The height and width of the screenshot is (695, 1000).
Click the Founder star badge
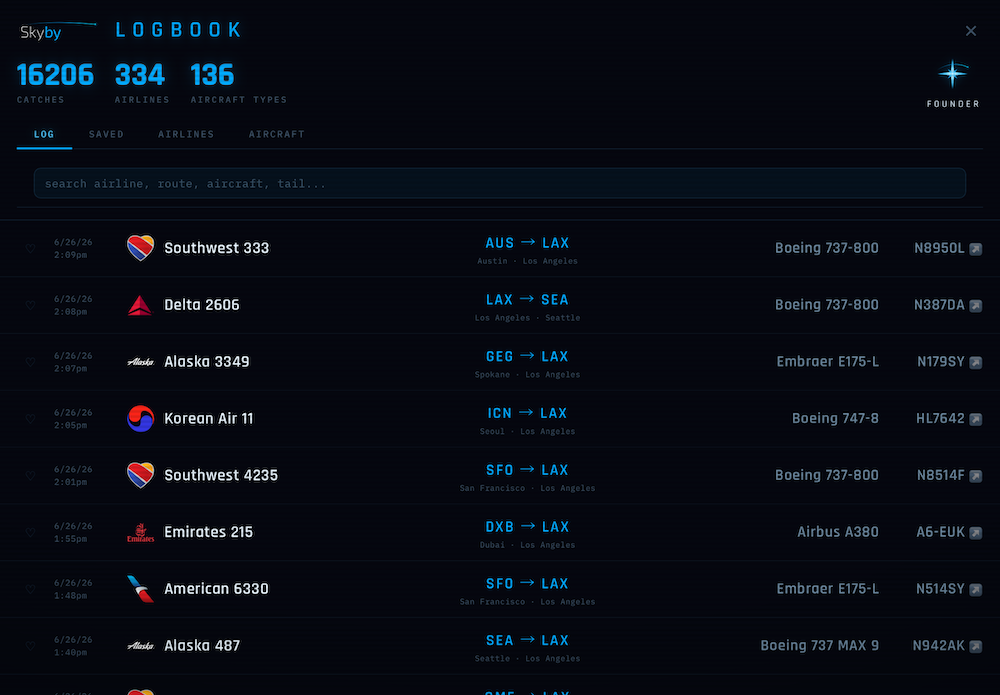point(953,75)
